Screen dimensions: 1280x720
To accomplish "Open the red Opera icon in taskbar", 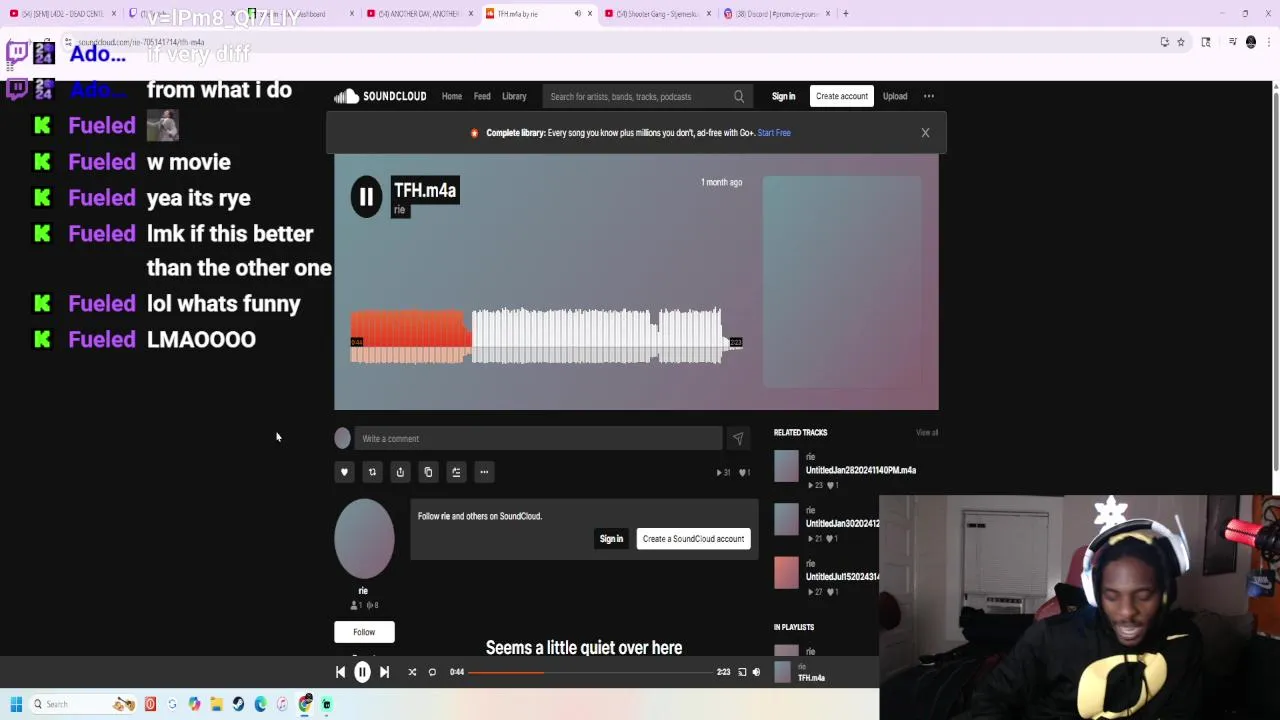I will tap(150, 704).
